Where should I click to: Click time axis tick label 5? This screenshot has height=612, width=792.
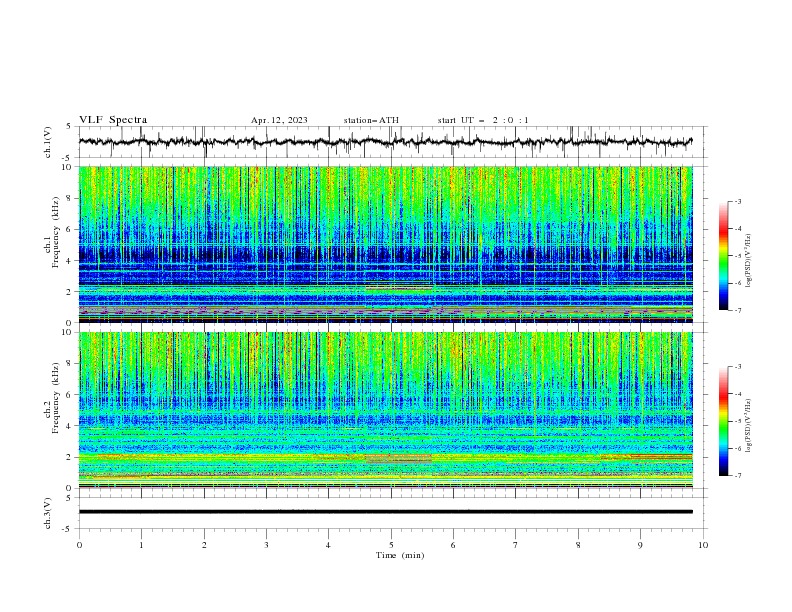click(x=391, y=545)
